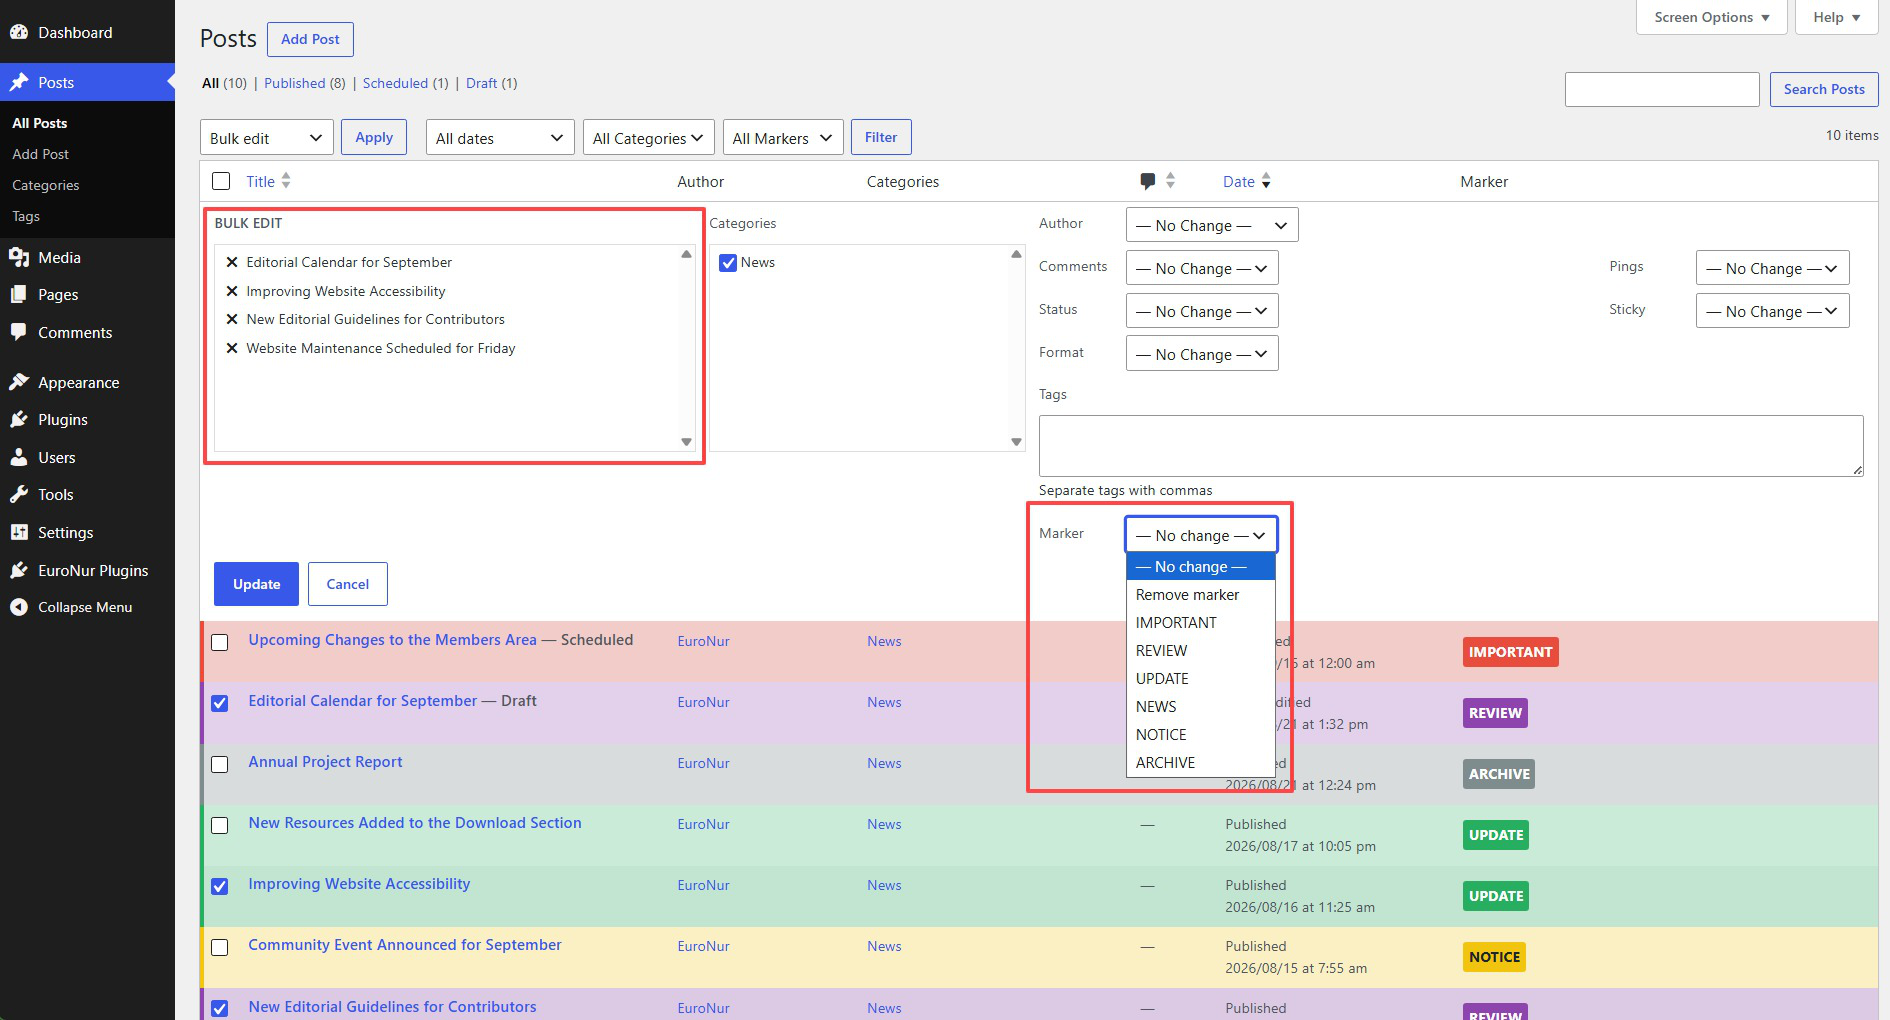Open the All dates filter dropdown
The width and height of the screenshot is (1890, 1020).
coord(500,138)
